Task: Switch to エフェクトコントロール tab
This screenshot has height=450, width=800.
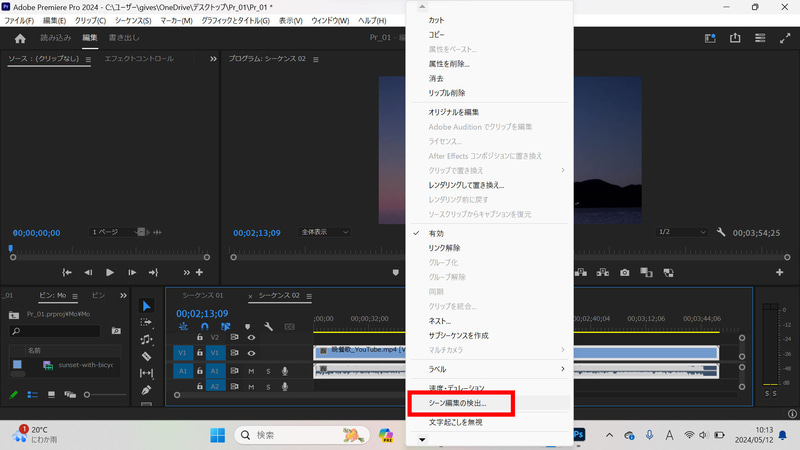Action: [139, 59]
